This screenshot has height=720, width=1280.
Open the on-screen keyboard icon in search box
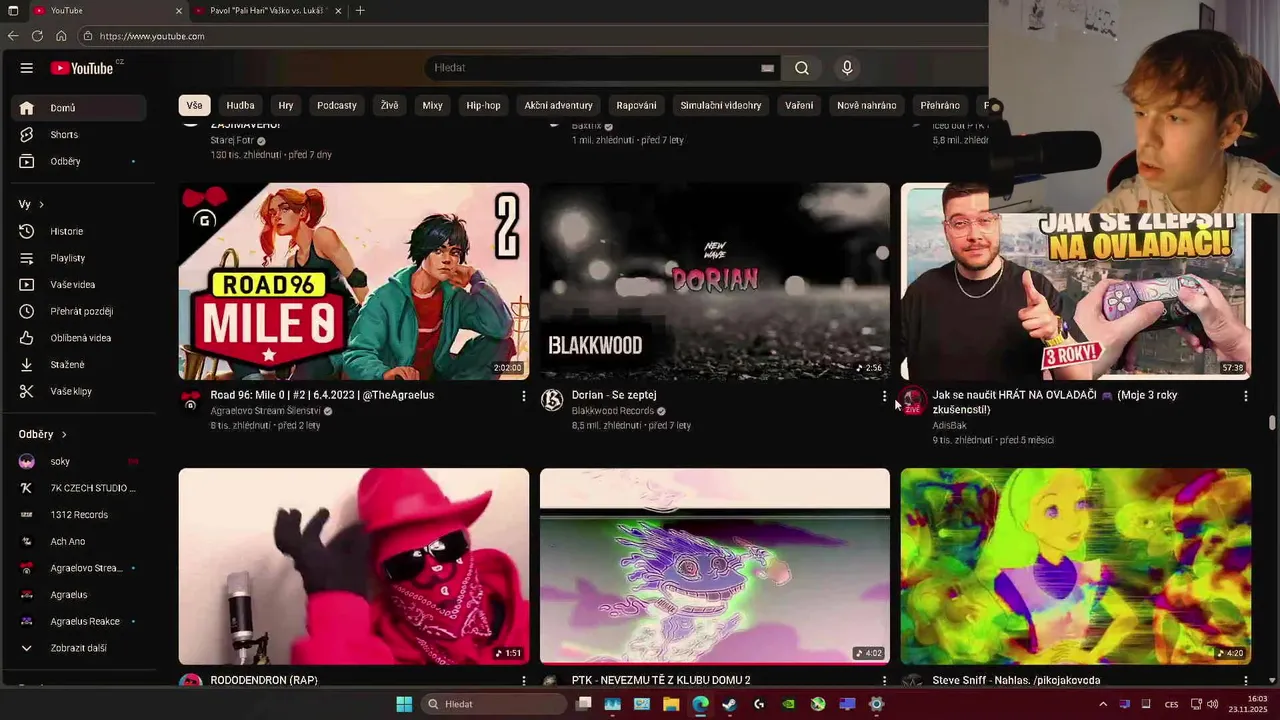(x=767, y=68)
